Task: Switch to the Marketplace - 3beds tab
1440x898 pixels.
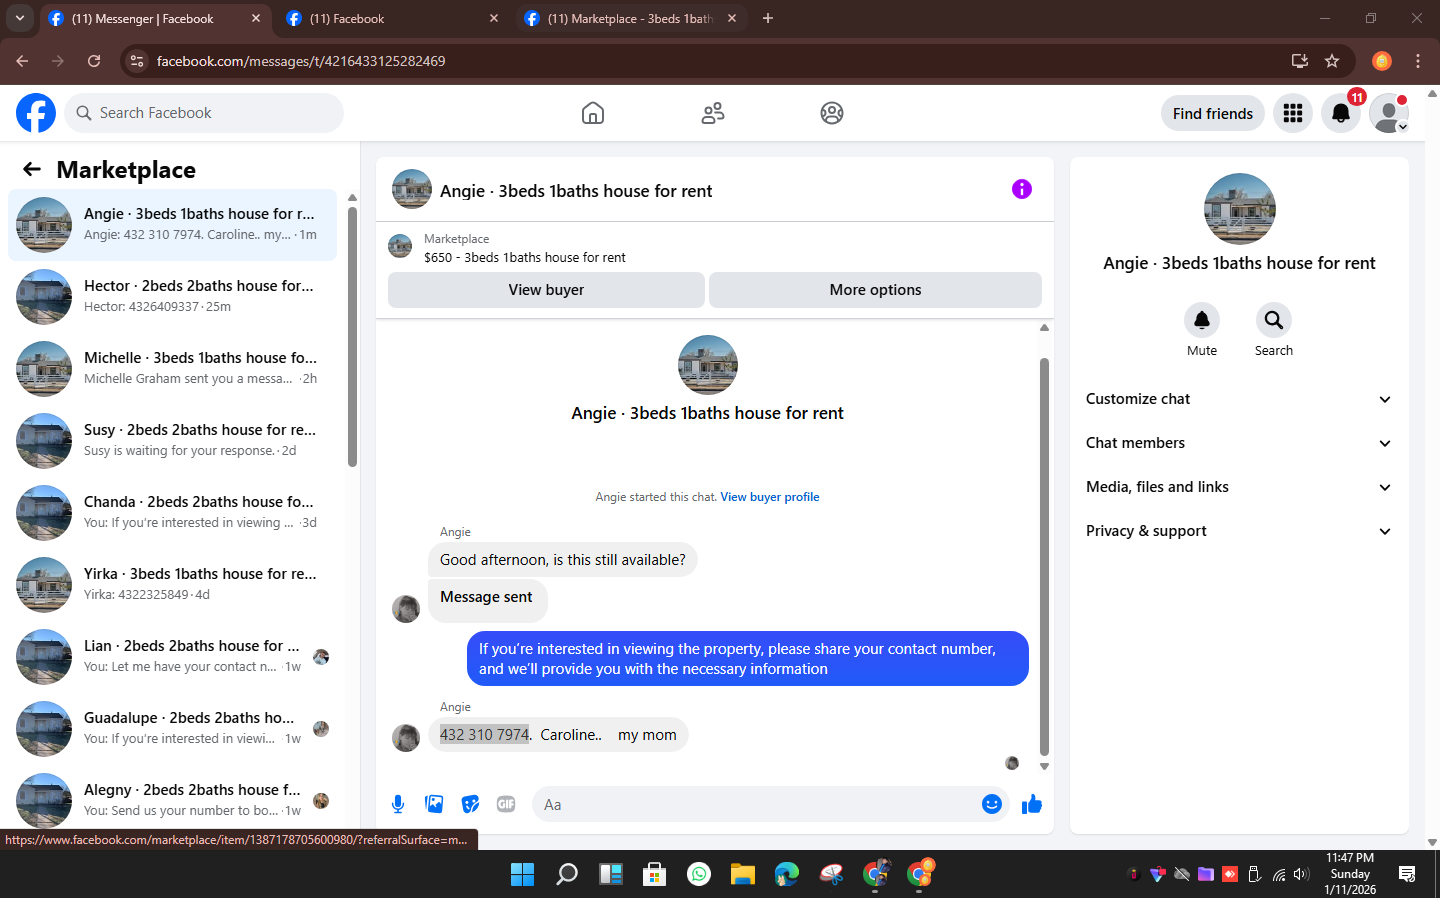Action: click(x=630, y=18)
